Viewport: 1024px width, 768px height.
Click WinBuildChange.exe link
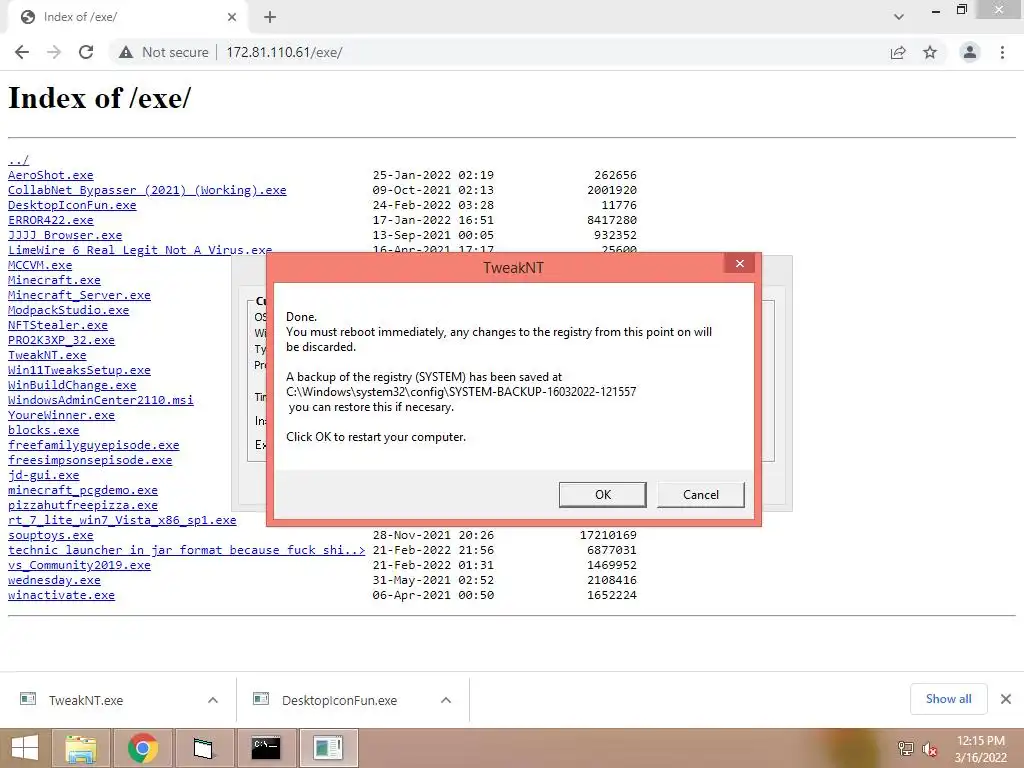coord(72,385)
